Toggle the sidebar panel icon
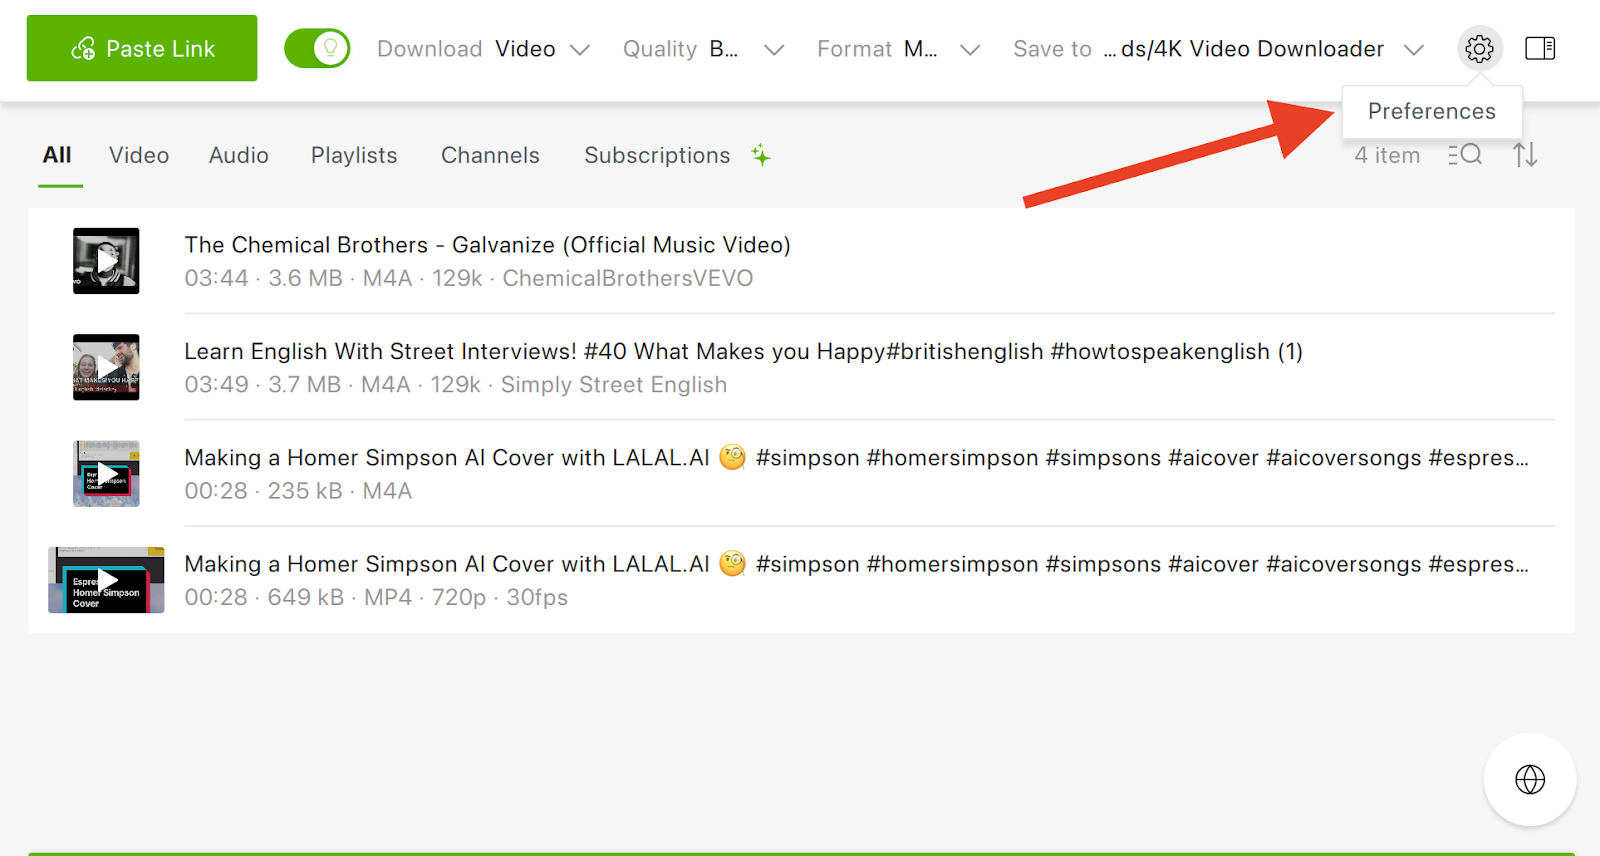 coord(1540,48)
